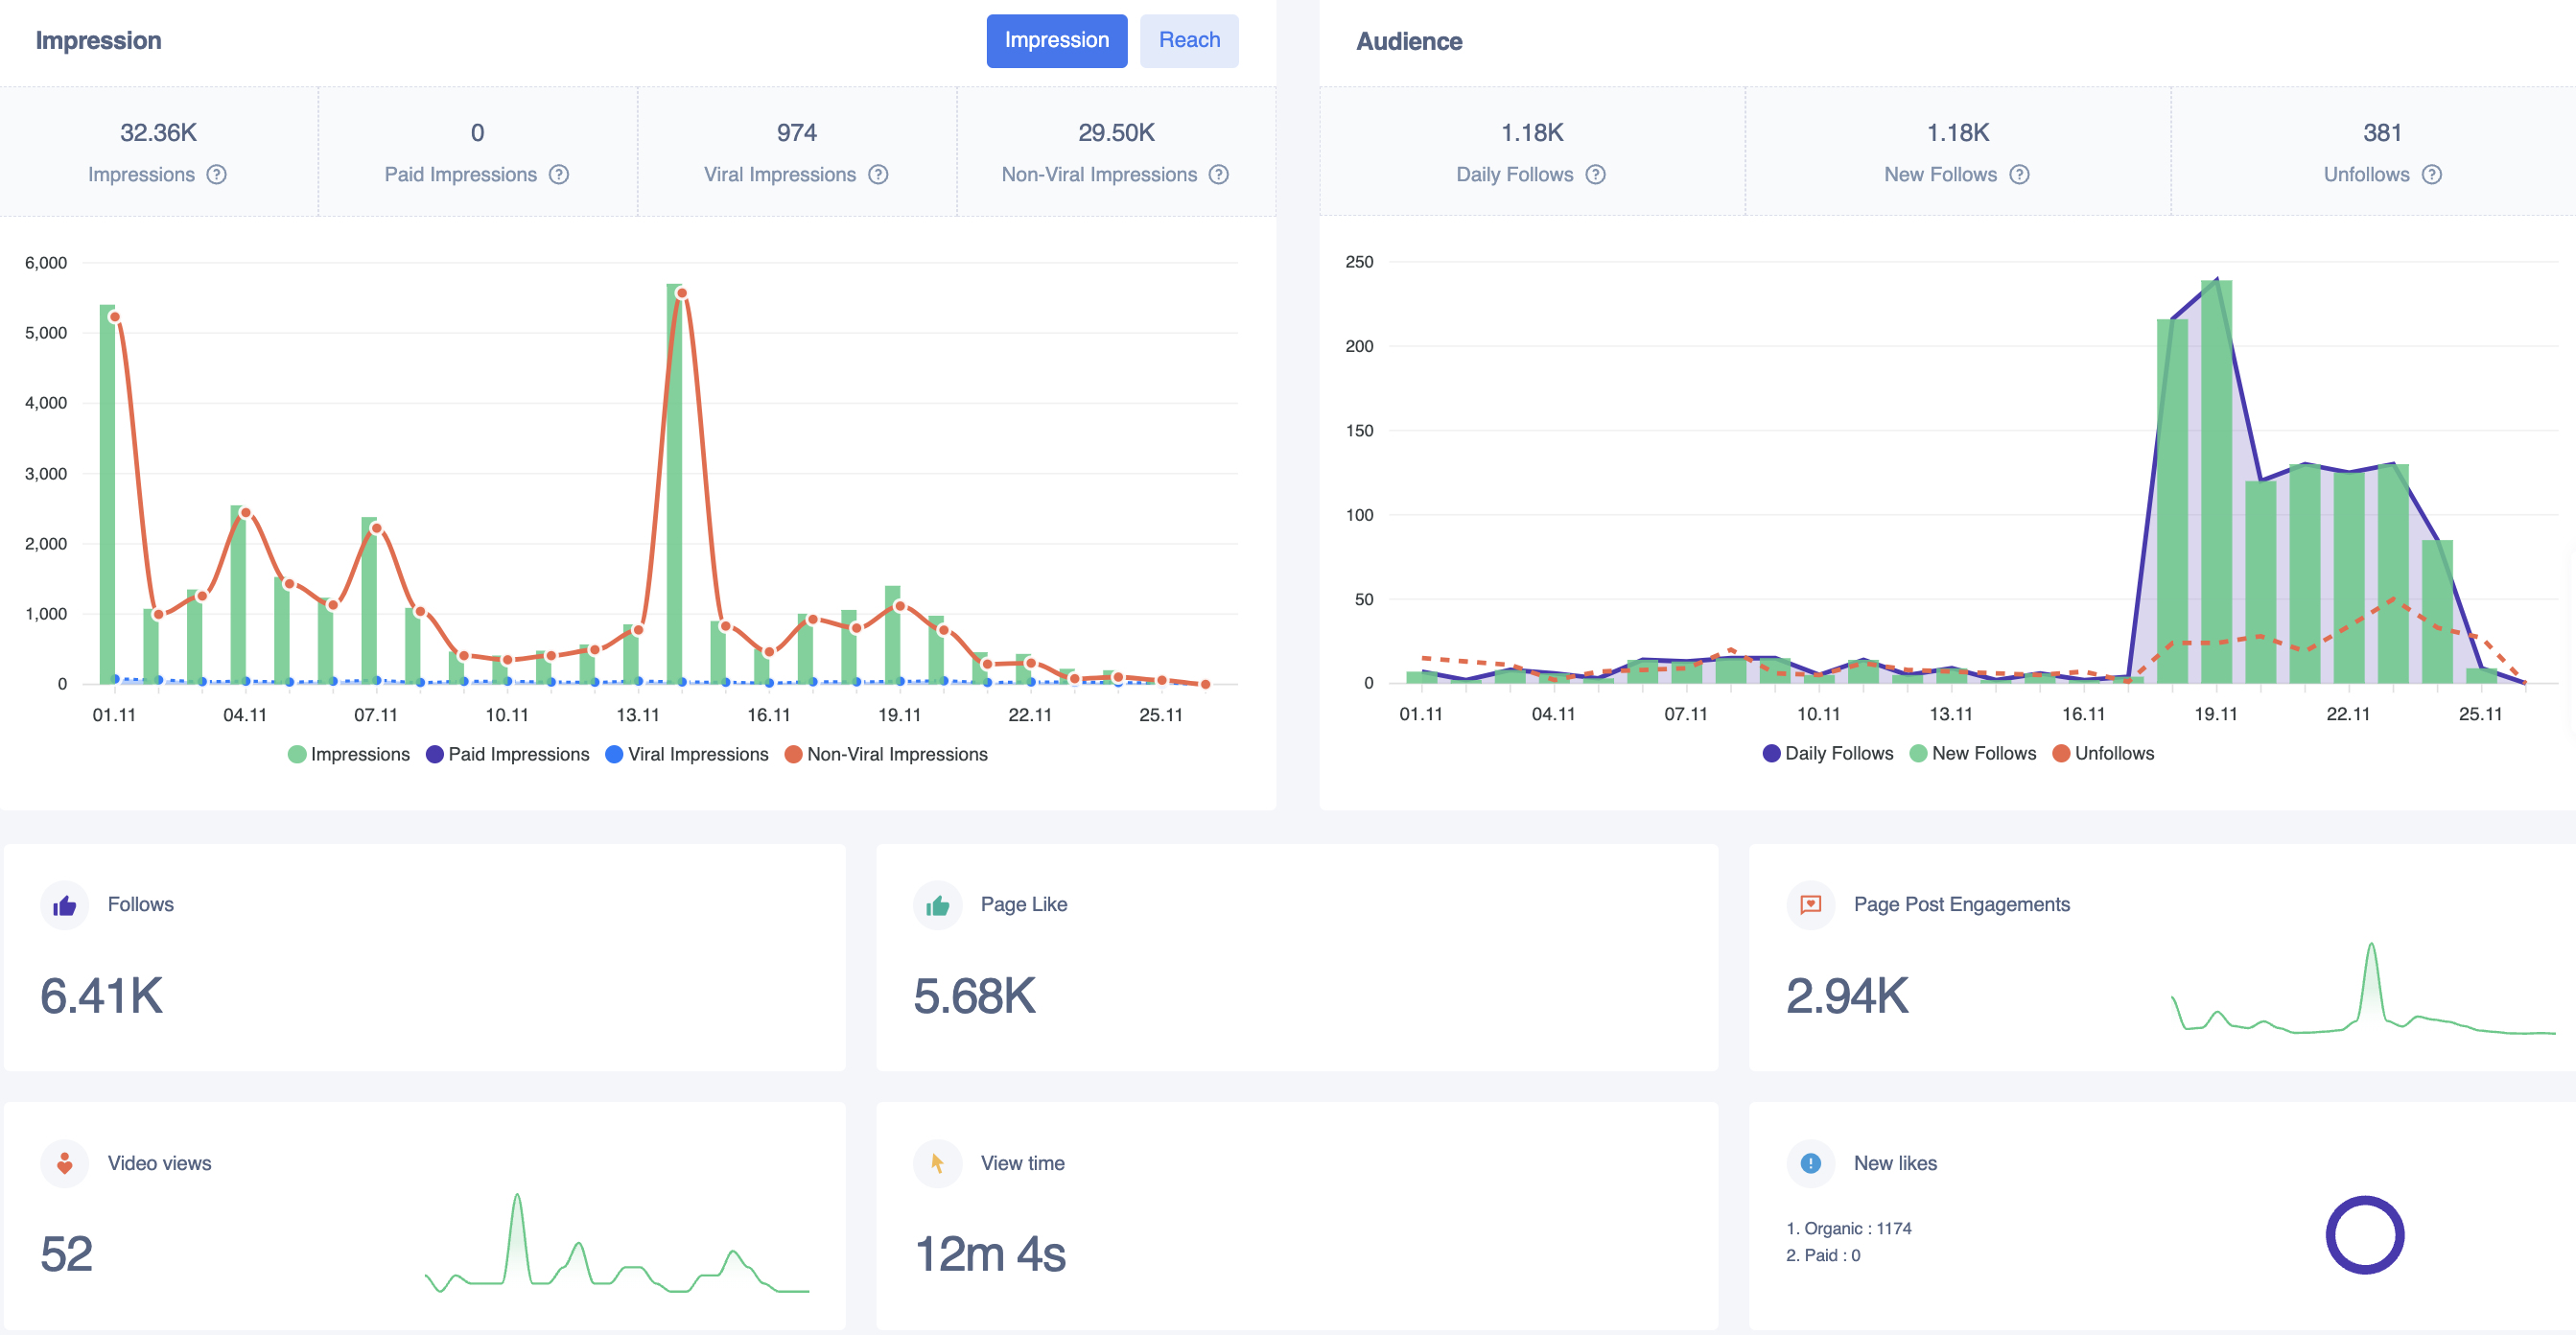
Task: Click the Follows thumbs-up icon
Action: pyautogui.click(x=65, y=905)
